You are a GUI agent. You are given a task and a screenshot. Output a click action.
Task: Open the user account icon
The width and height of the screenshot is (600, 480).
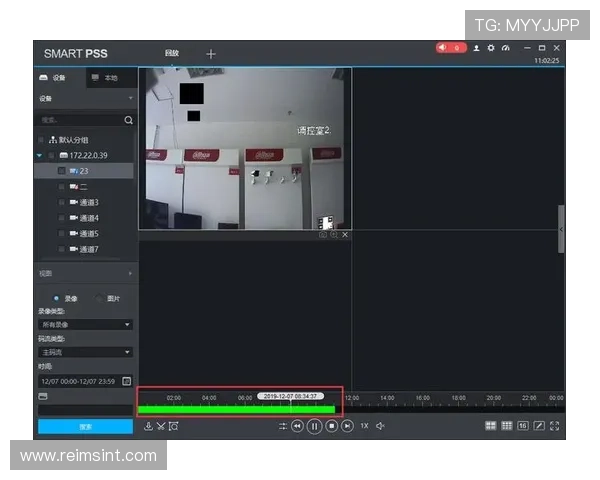point(476,48)
